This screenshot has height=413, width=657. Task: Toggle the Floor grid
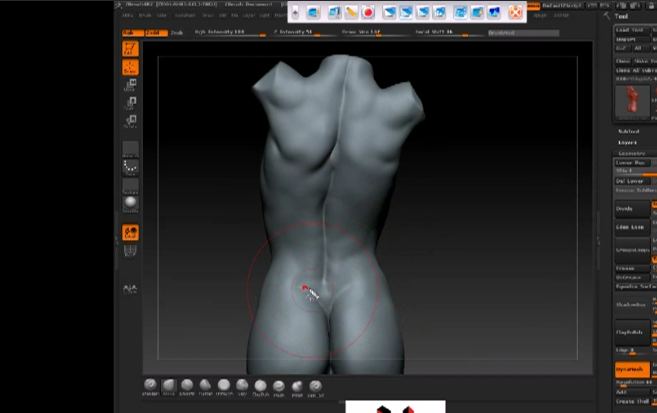(130, 250)
